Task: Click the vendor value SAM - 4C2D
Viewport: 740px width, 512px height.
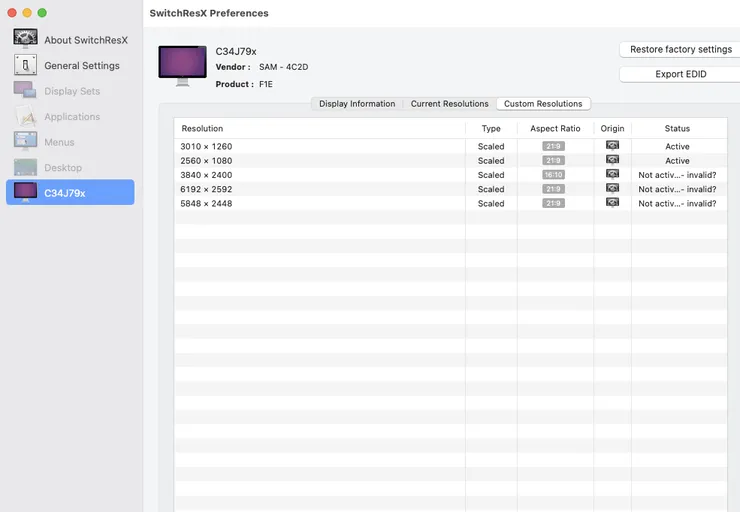Action: [283, 67]
